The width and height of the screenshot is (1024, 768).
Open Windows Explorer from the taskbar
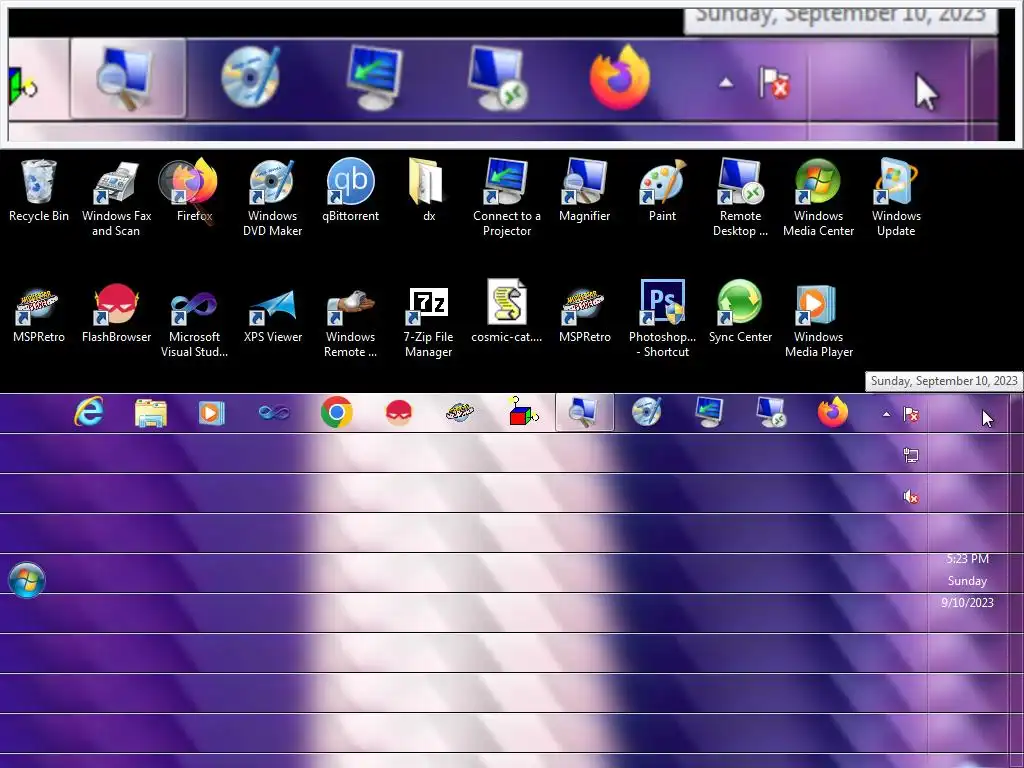click(x=151, y=413)
